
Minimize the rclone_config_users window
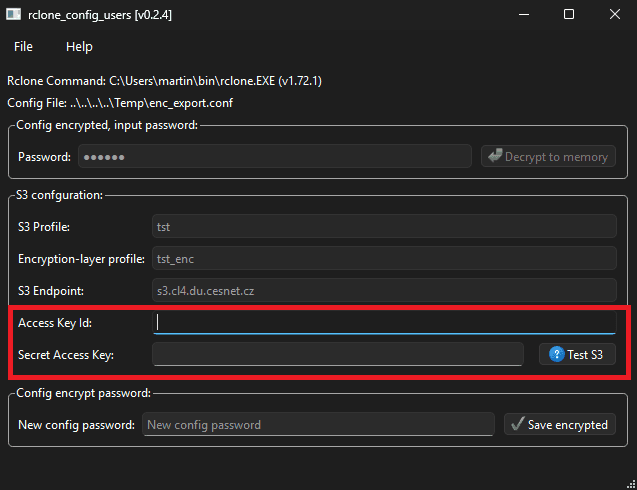point(524,14)
